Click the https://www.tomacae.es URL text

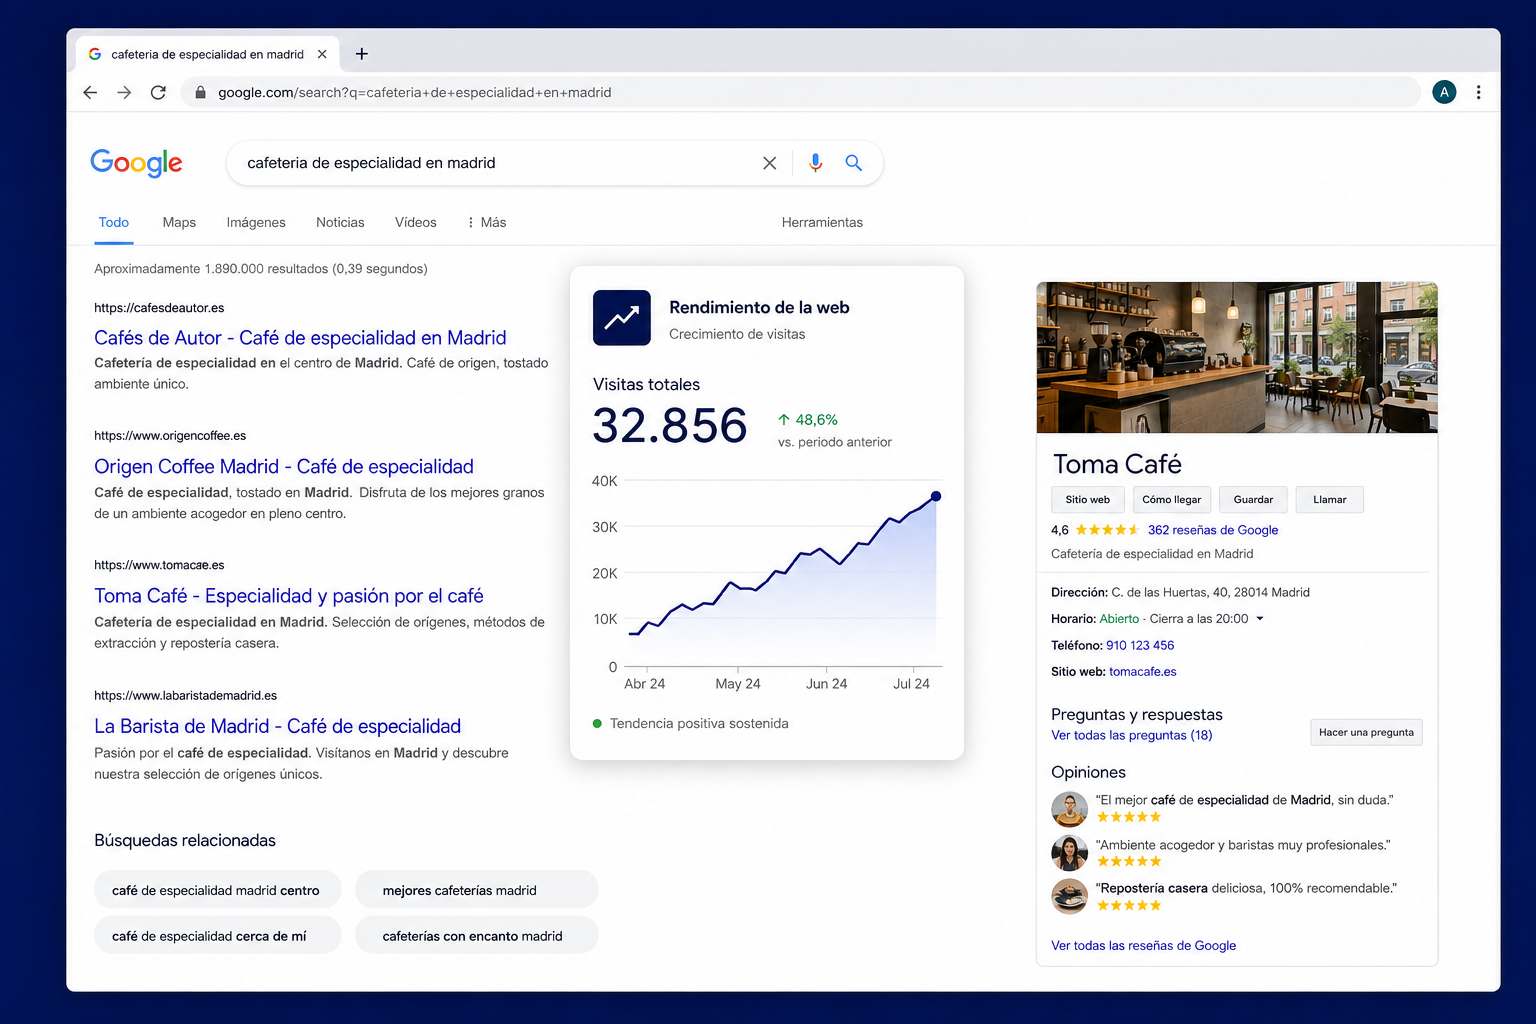pyautogui.click(x=159, y=565)
